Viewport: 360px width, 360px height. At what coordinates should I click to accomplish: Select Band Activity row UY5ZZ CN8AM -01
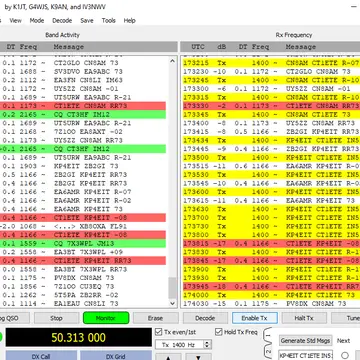click(83, 89)
